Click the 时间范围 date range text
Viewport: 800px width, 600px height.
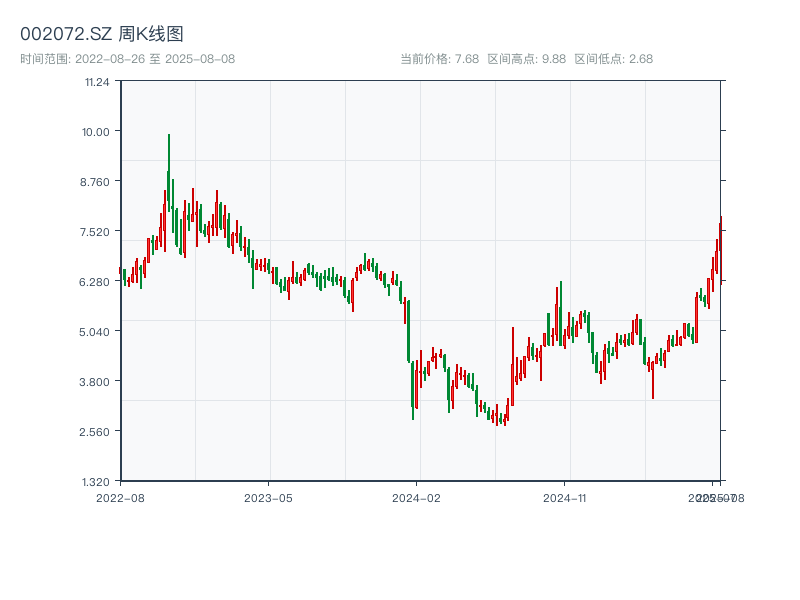tap(128, 59)
